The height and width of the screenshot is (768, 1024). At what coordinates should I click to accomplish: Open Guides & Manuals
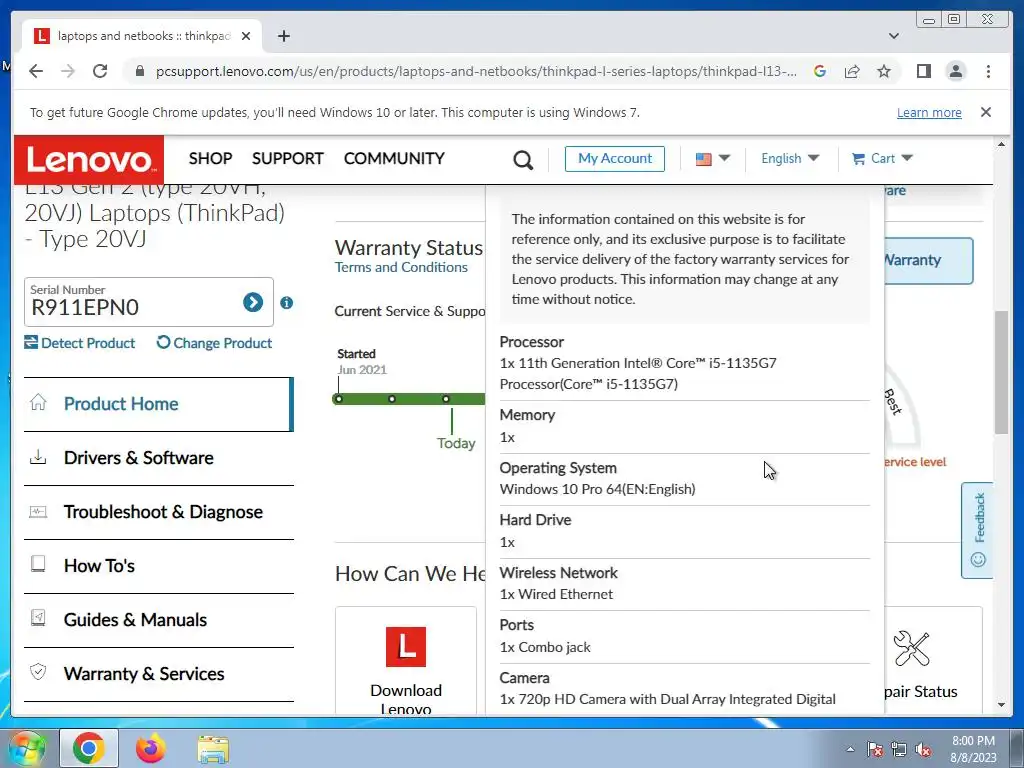(159, 620)
